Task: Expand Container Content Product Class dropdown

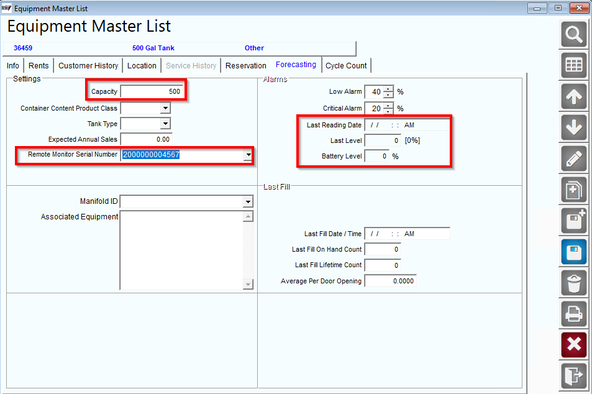Action: click(x=165, y=108)
